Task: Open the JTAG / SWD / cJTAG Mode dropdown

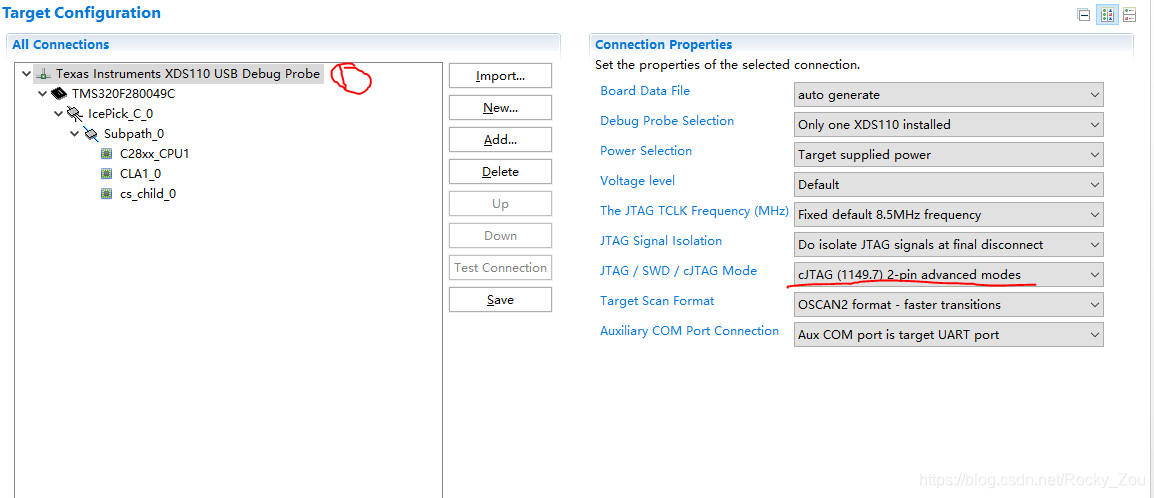Action: (x=949, y=274)
